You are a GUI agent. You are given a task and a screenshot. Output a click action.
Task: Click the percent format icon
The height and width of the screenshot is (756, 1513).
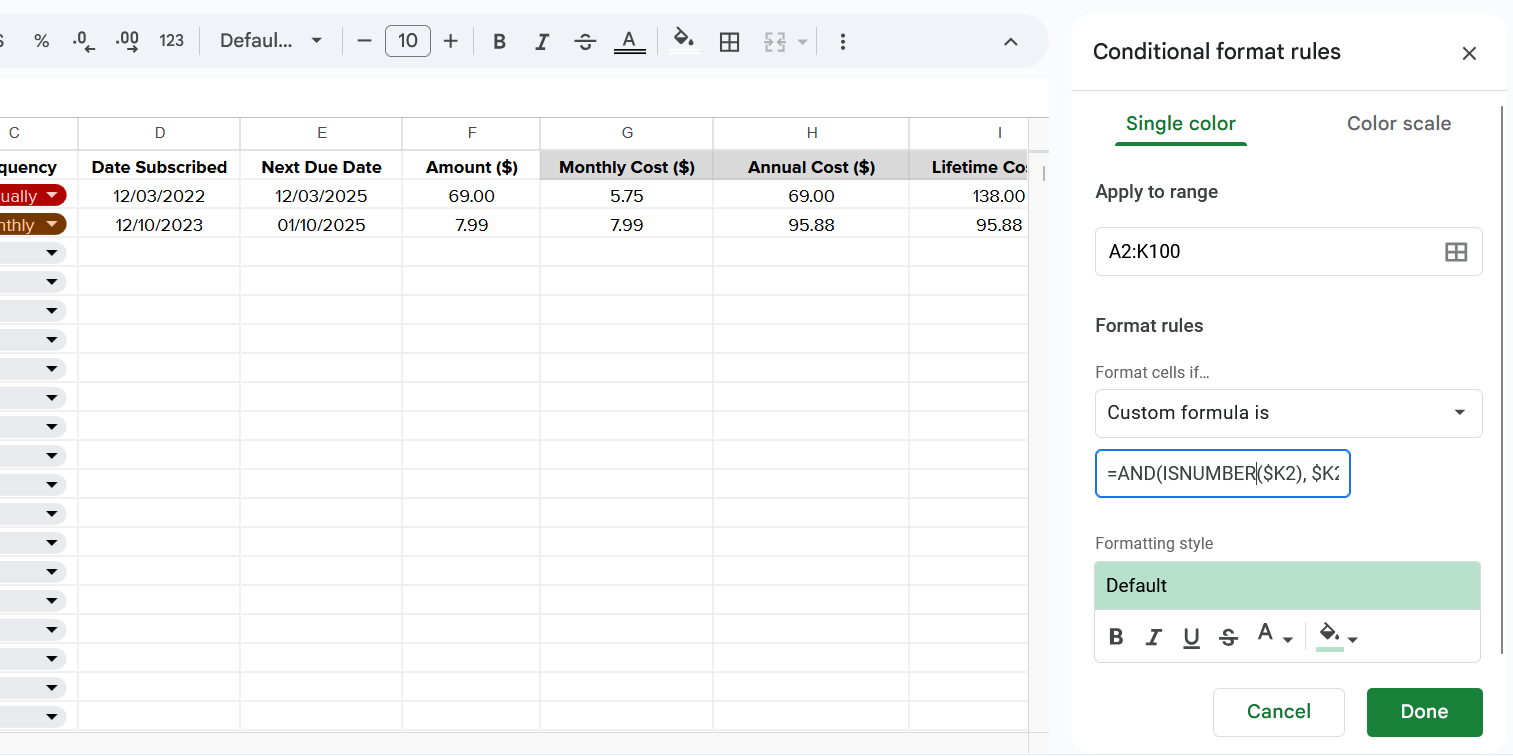41,41
